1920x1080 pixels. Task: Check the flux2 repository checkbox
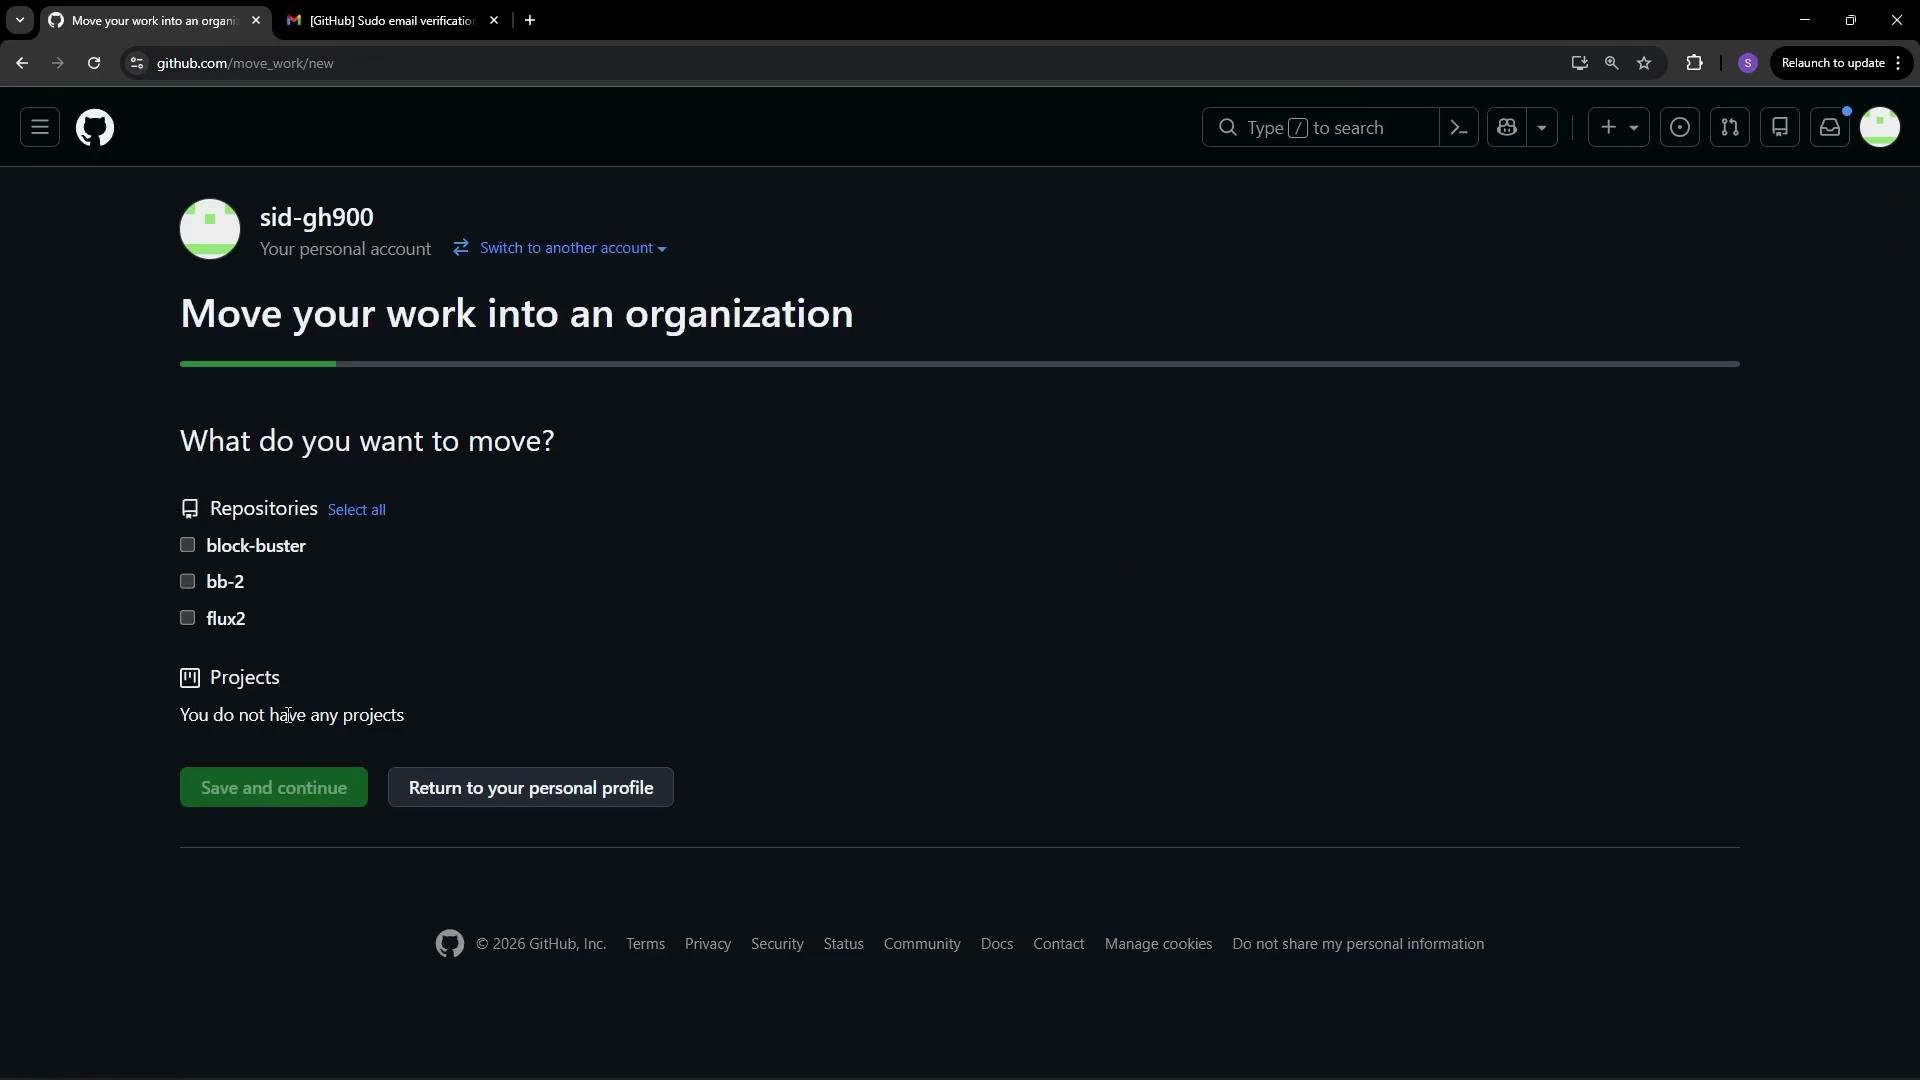[187, 618]
